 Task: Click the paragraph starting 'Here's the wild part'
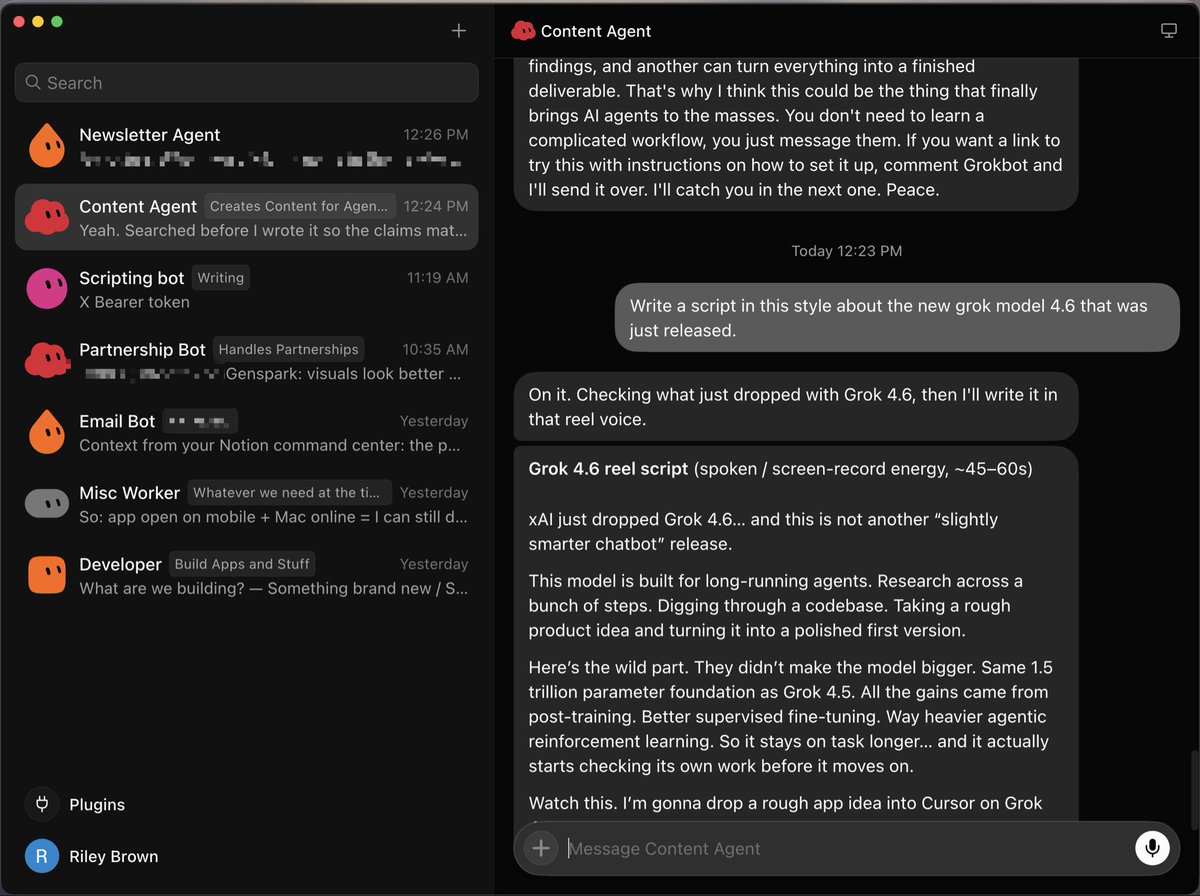[x=791, y=717]
